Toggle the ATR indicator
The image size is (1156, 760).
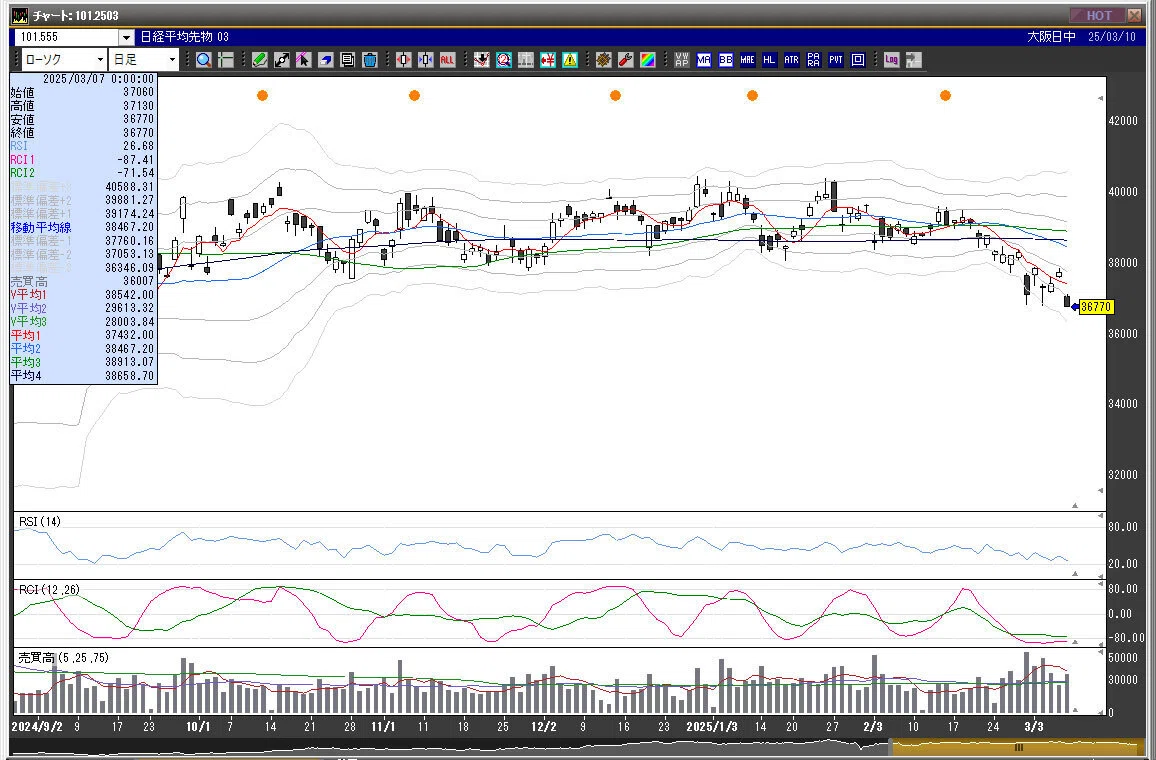pyautogui.click(x=791, y=60)
